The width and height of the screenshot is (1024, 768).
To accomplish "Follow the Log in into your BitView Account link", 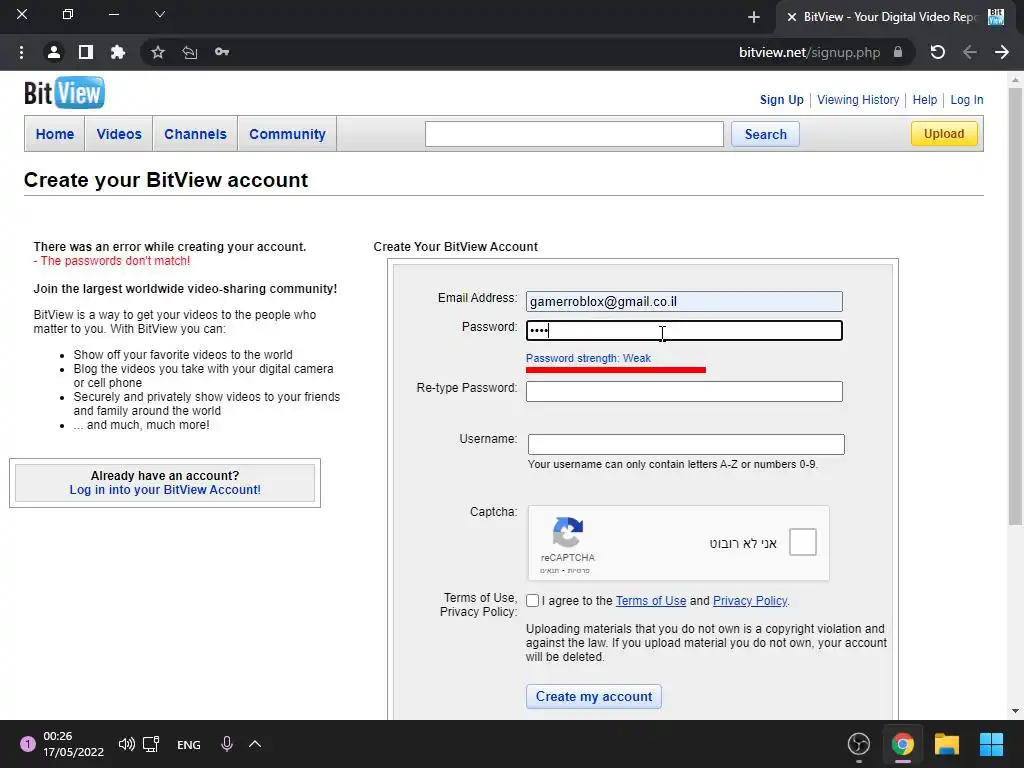I will (165, 490).
